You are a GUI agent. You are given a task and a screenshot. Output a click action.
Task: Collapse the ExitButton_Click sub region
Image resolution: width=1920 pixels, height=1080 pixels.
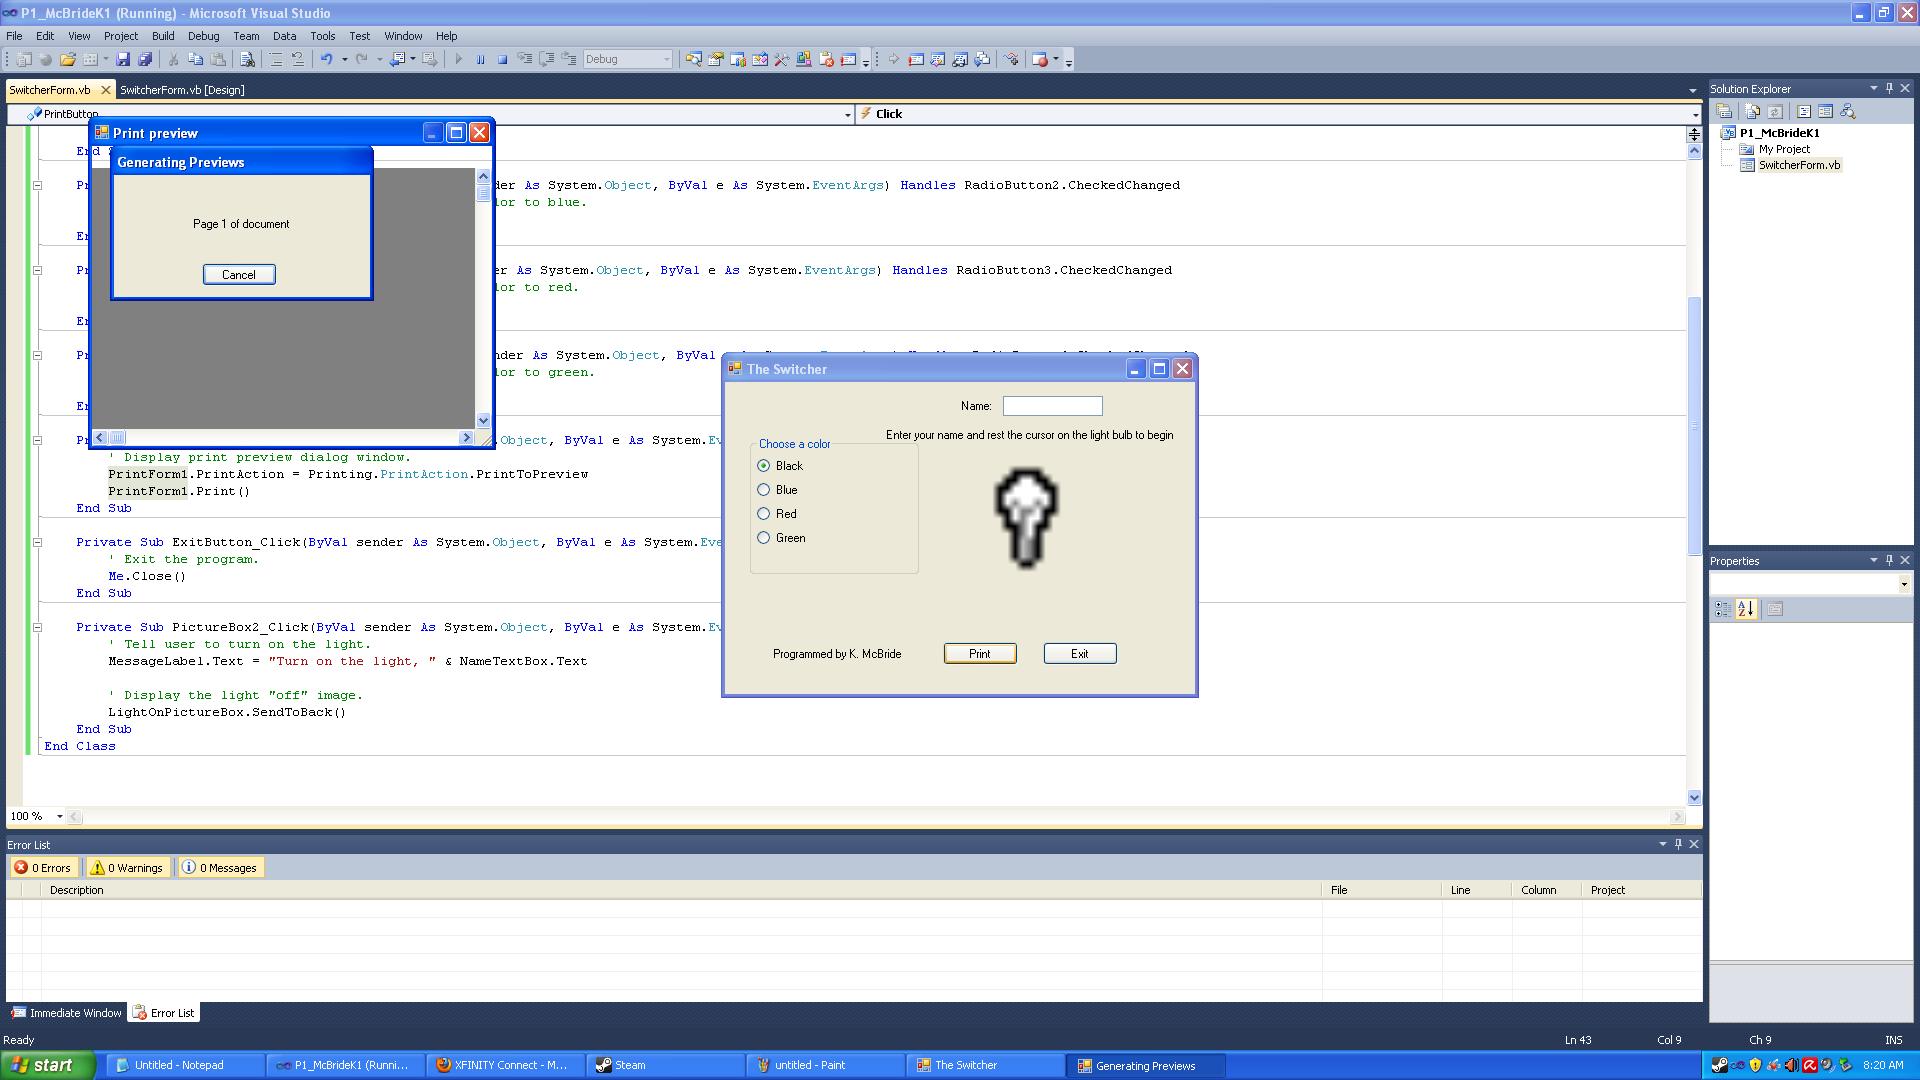[37, 542]
